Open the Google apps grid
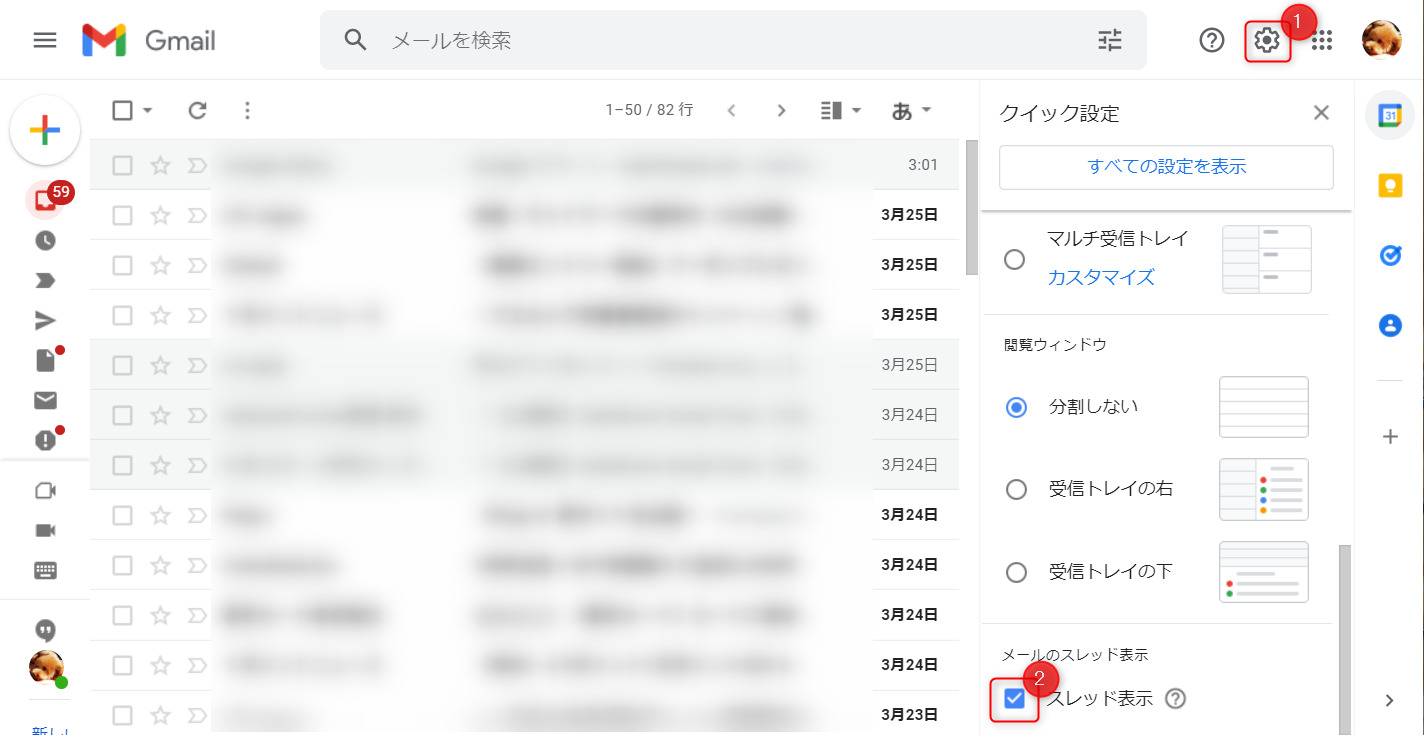Image resolution: width=1424 pixels, height=735 pixels. coord(1322,40)
